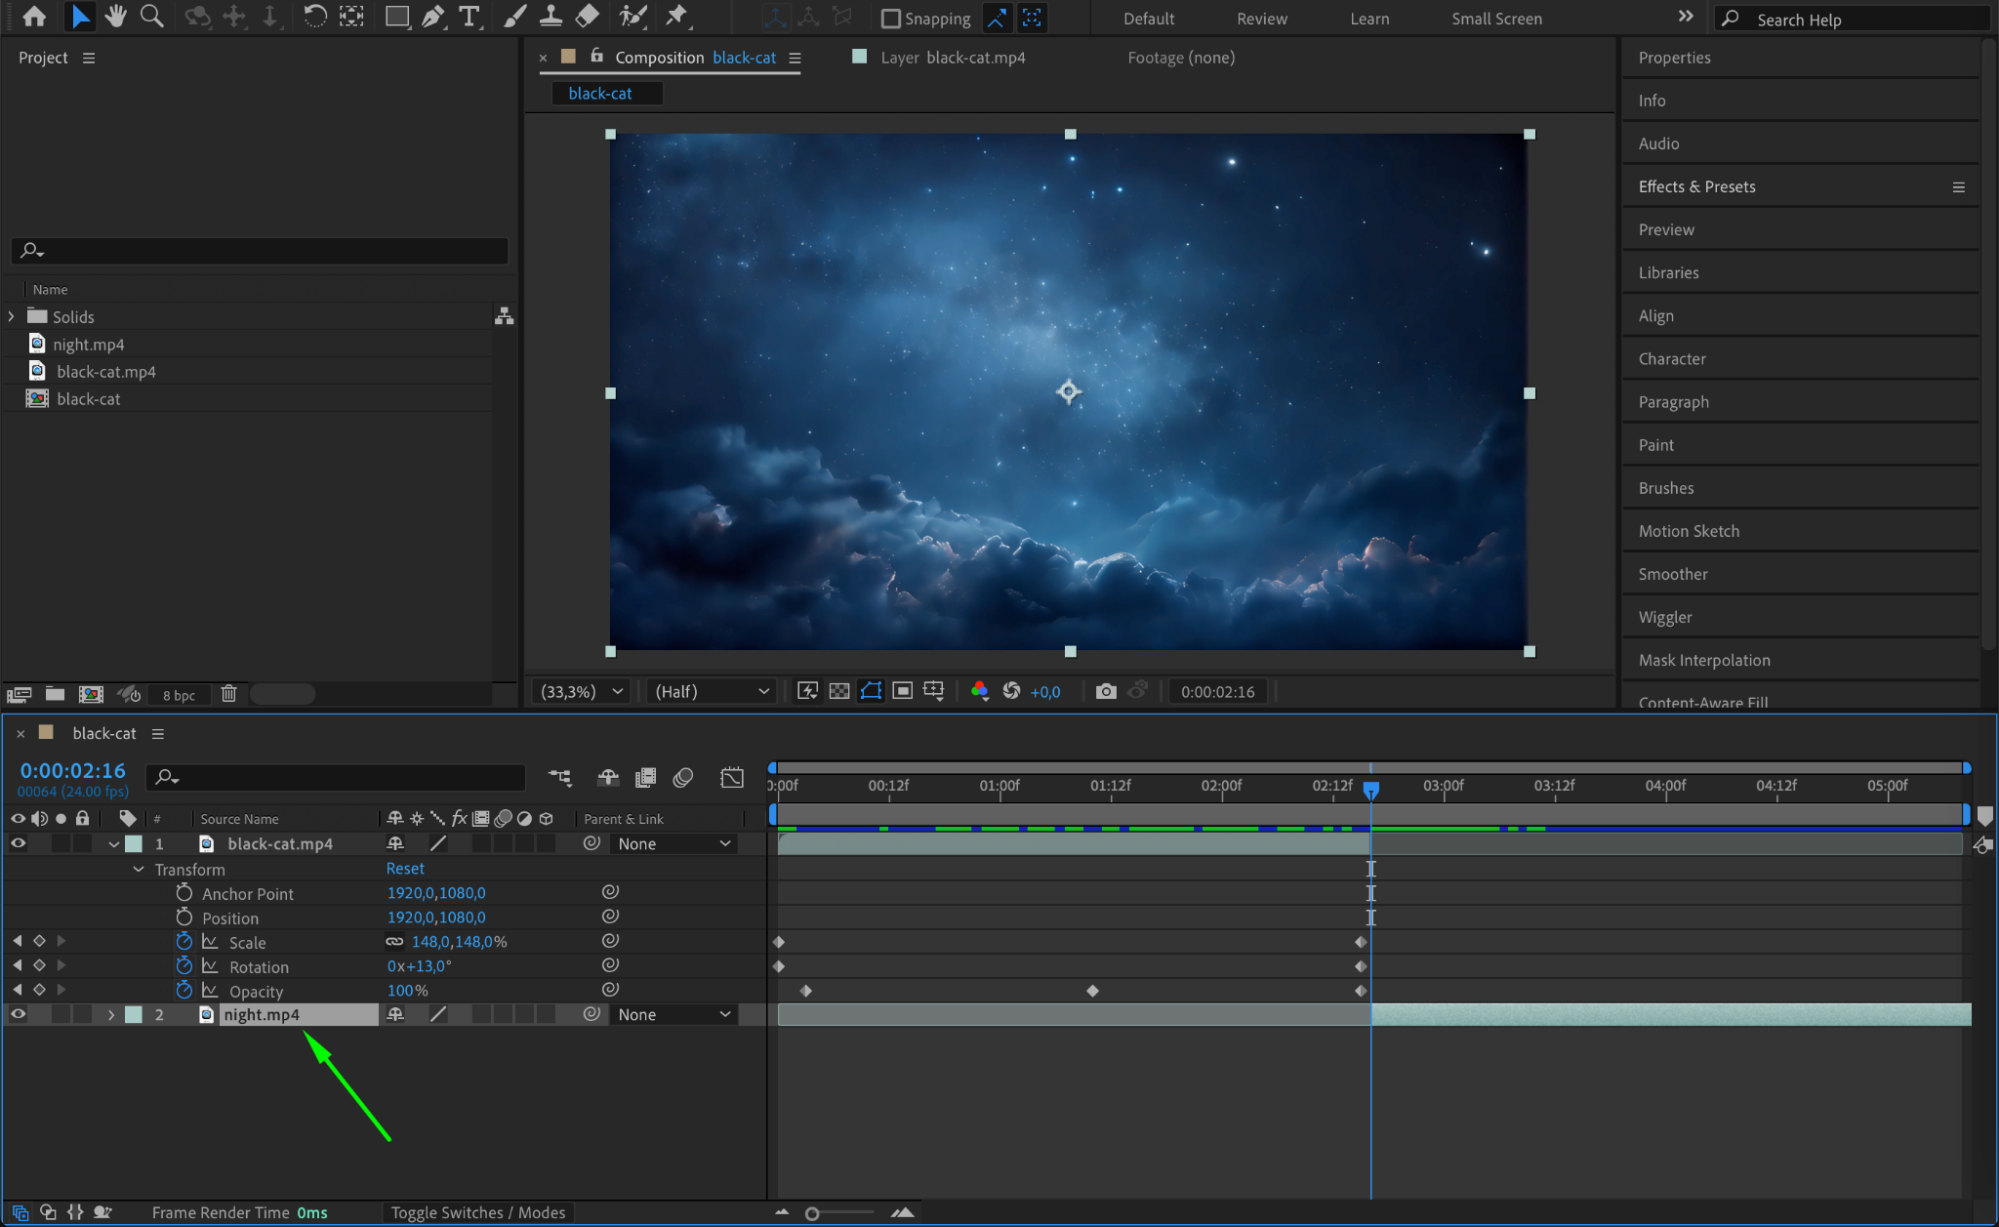Switch to Layer black-cat.mp4 tab

click(x=951, y=58)
